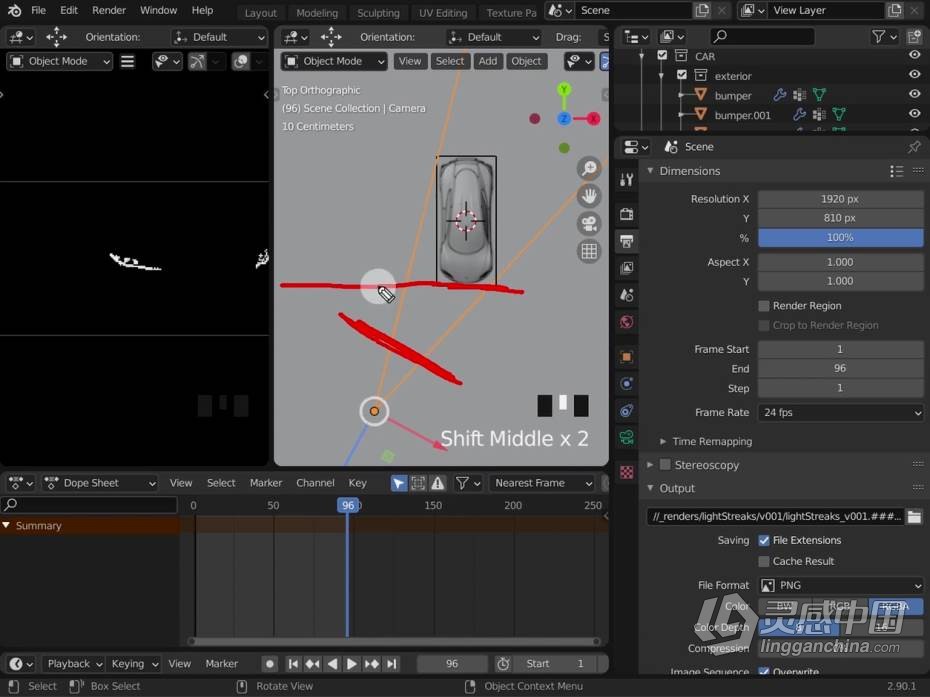This screenshot has width=930, height=697.
Task: Open the Dope Sheet Channel menu
Action: point(315,483)
